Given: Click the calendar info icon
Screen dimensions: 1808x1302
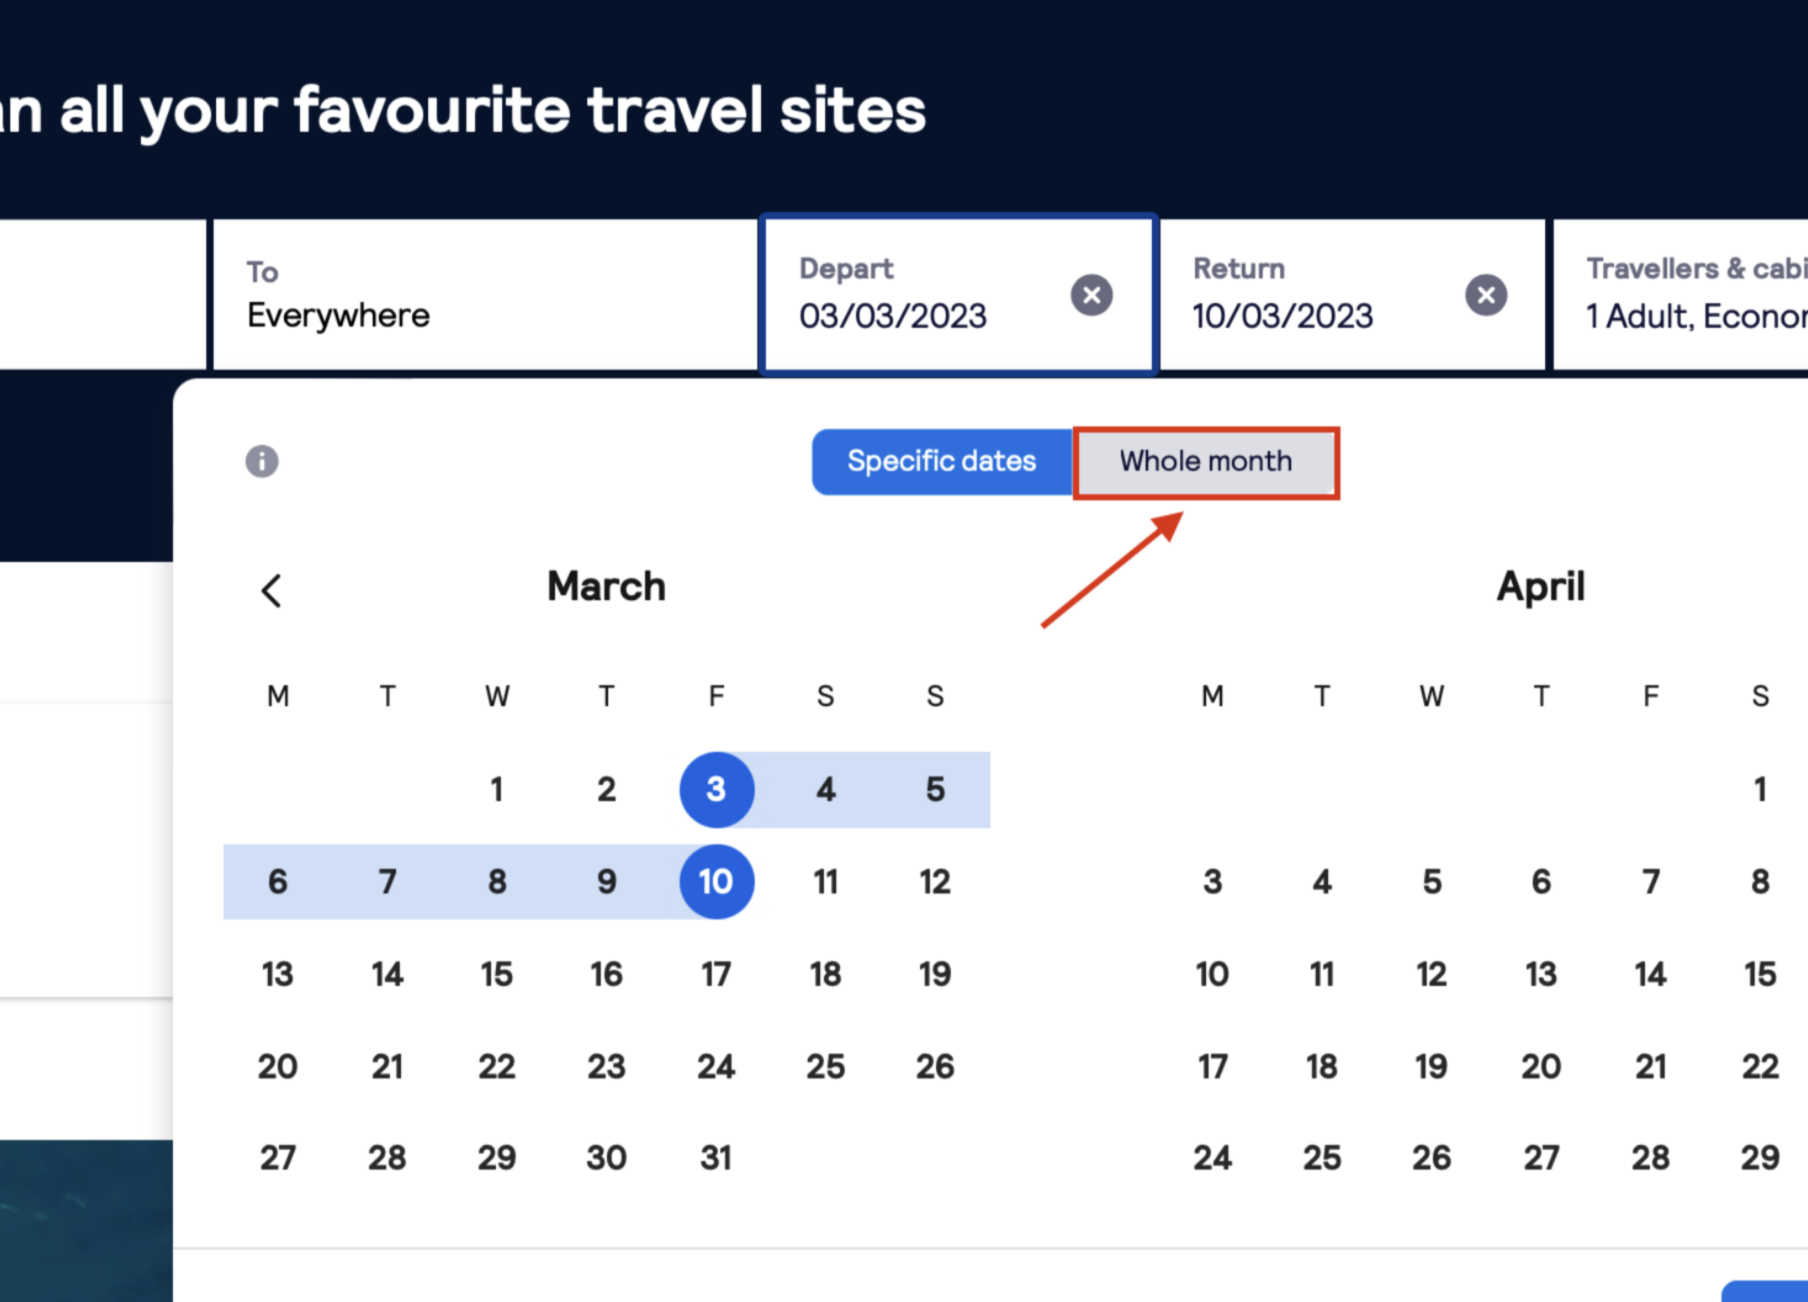Looking at the screenshot, I should [262, 461].
